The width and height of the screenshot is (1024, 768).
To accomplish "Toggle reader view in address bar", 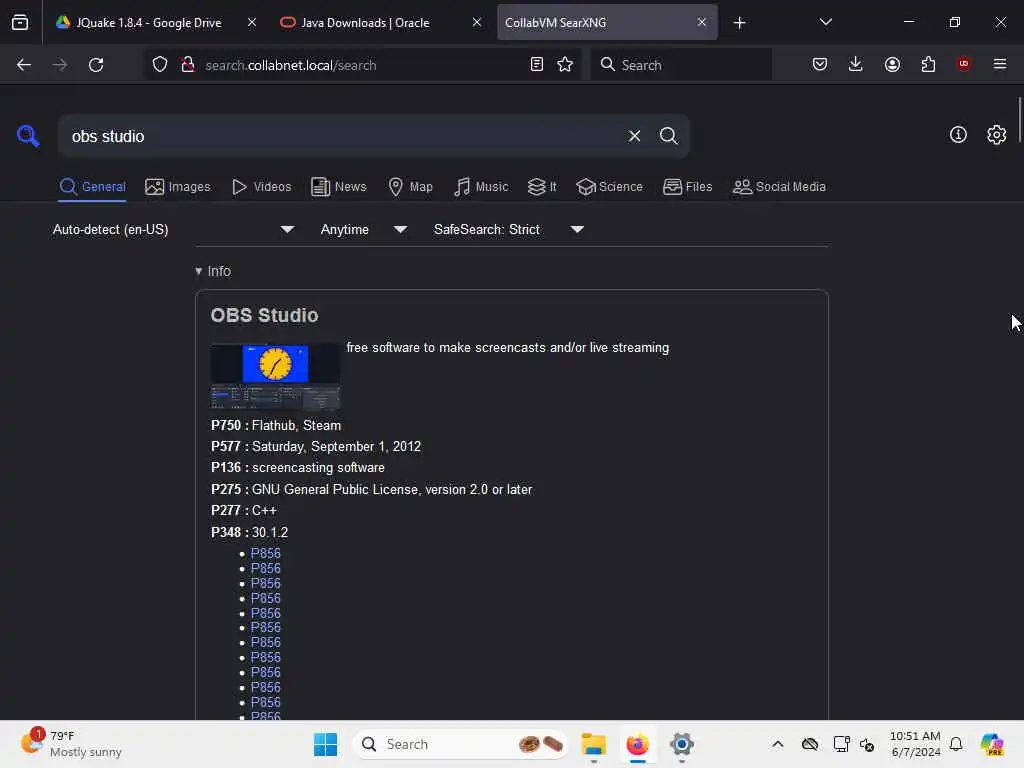I will [537, 65].
